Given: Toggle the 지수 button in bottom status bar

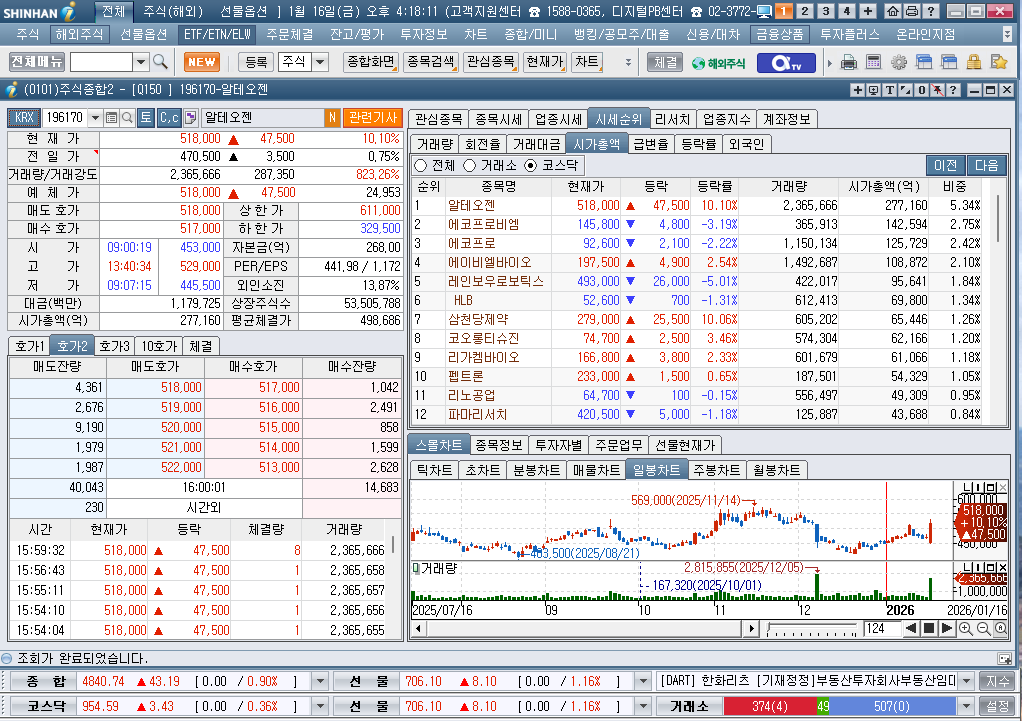Looking at the screenshot, I should tap(997, 681).
